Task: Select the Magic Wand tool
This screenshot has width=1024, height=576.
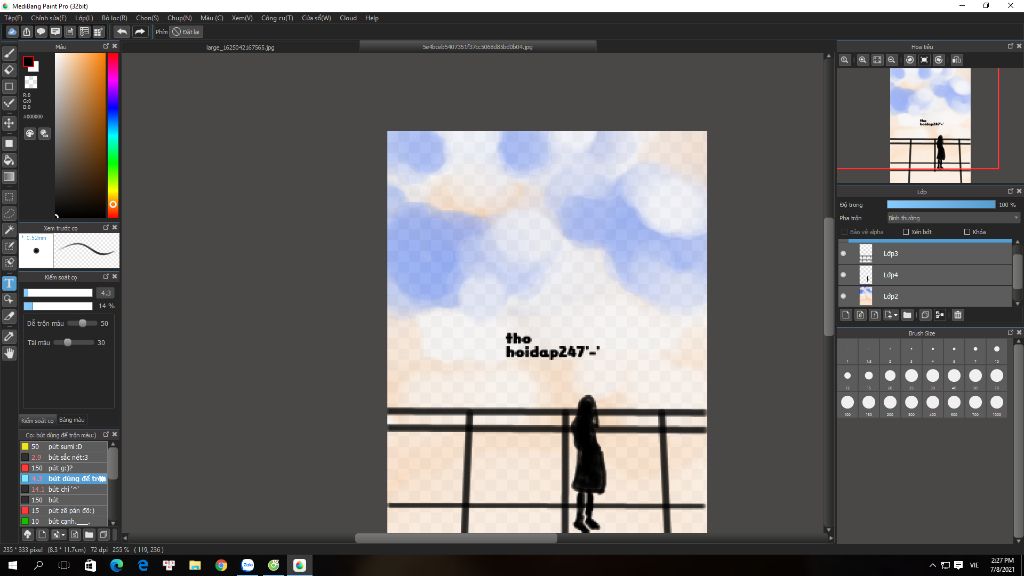Action: 9,230
